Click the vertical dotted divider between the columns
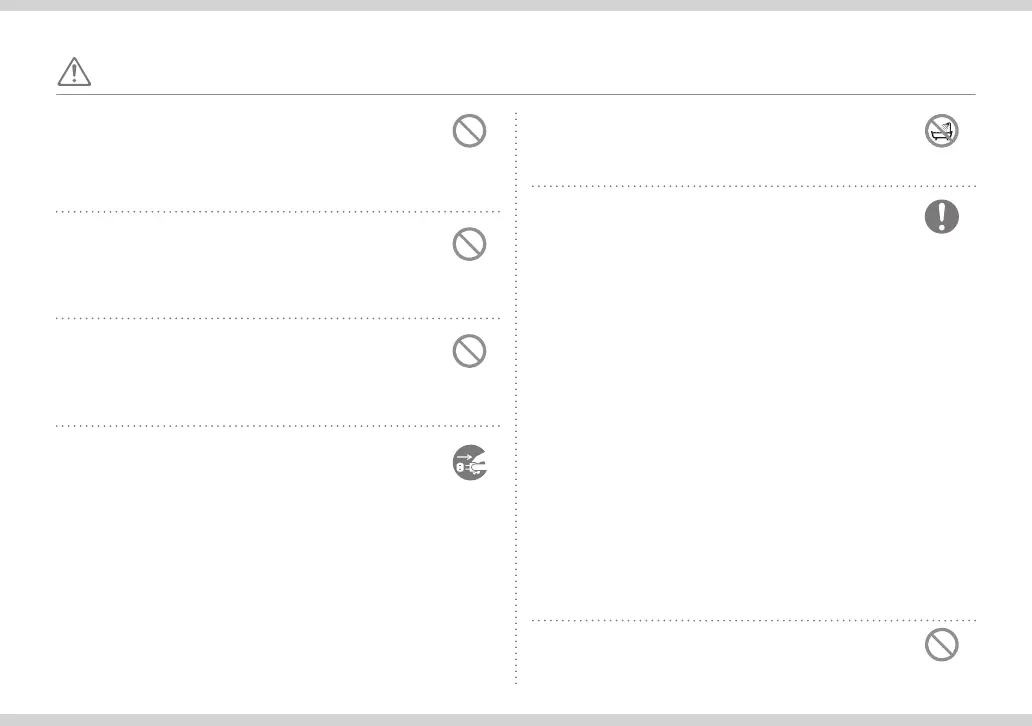Screen dimensions: 1032x726 (x=516, y=400)
